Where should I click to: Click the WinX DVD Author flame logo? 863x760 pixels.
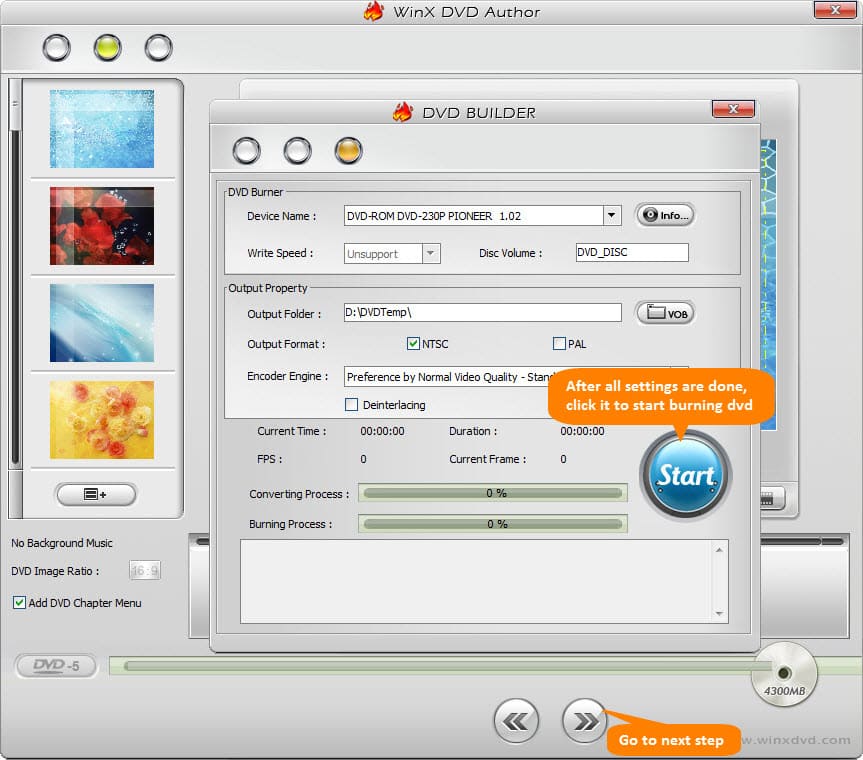point(374,12)
